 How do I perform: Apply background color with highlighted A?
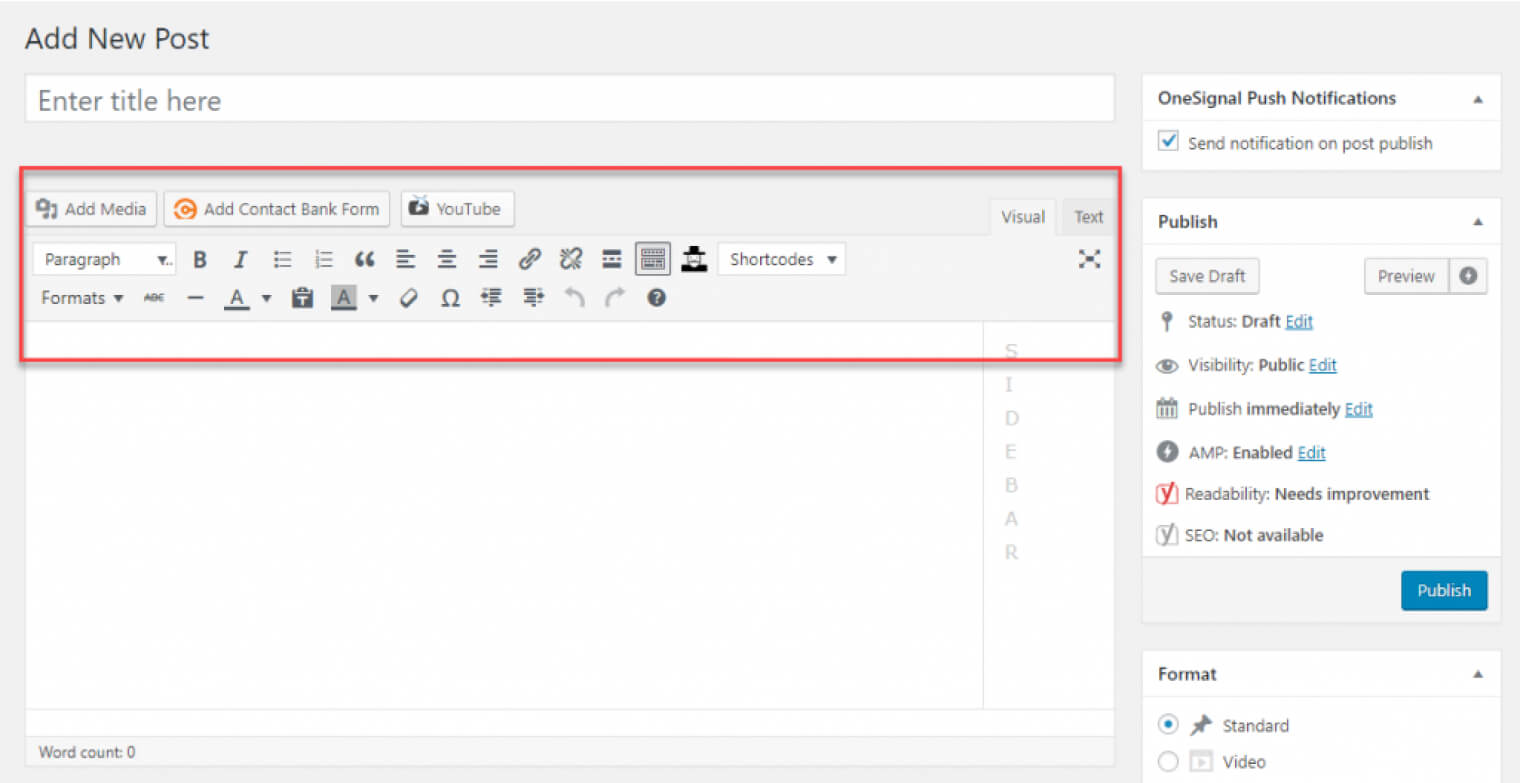point(343,298)
